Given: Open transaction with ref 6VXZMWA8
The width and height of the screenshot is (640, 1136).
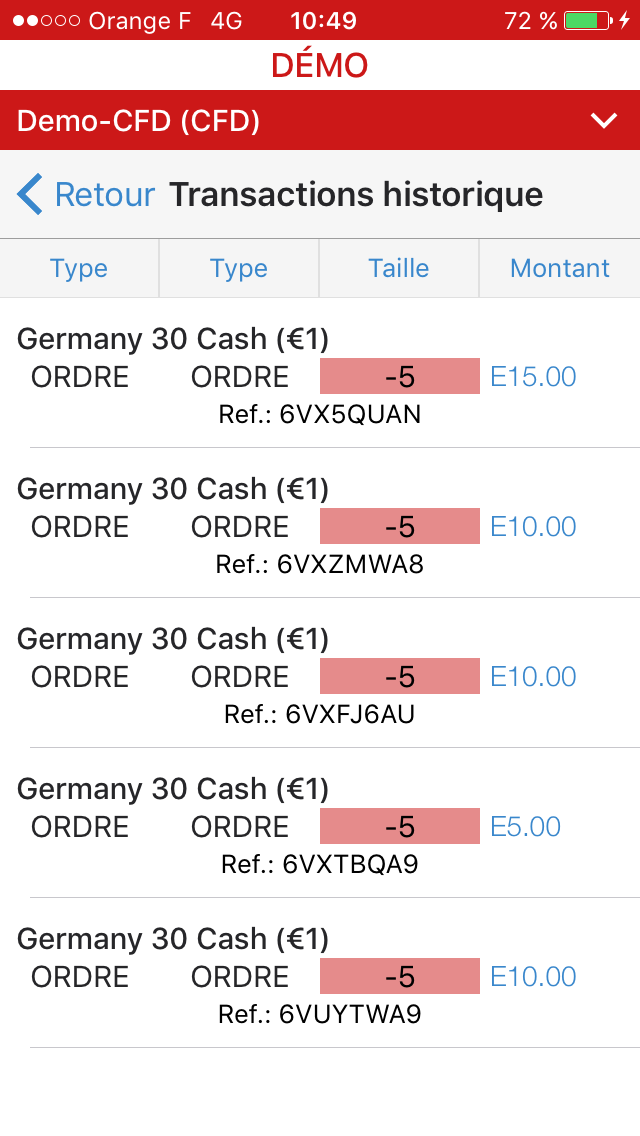Looking at the screenshot, I should click(x=320, y=564).
